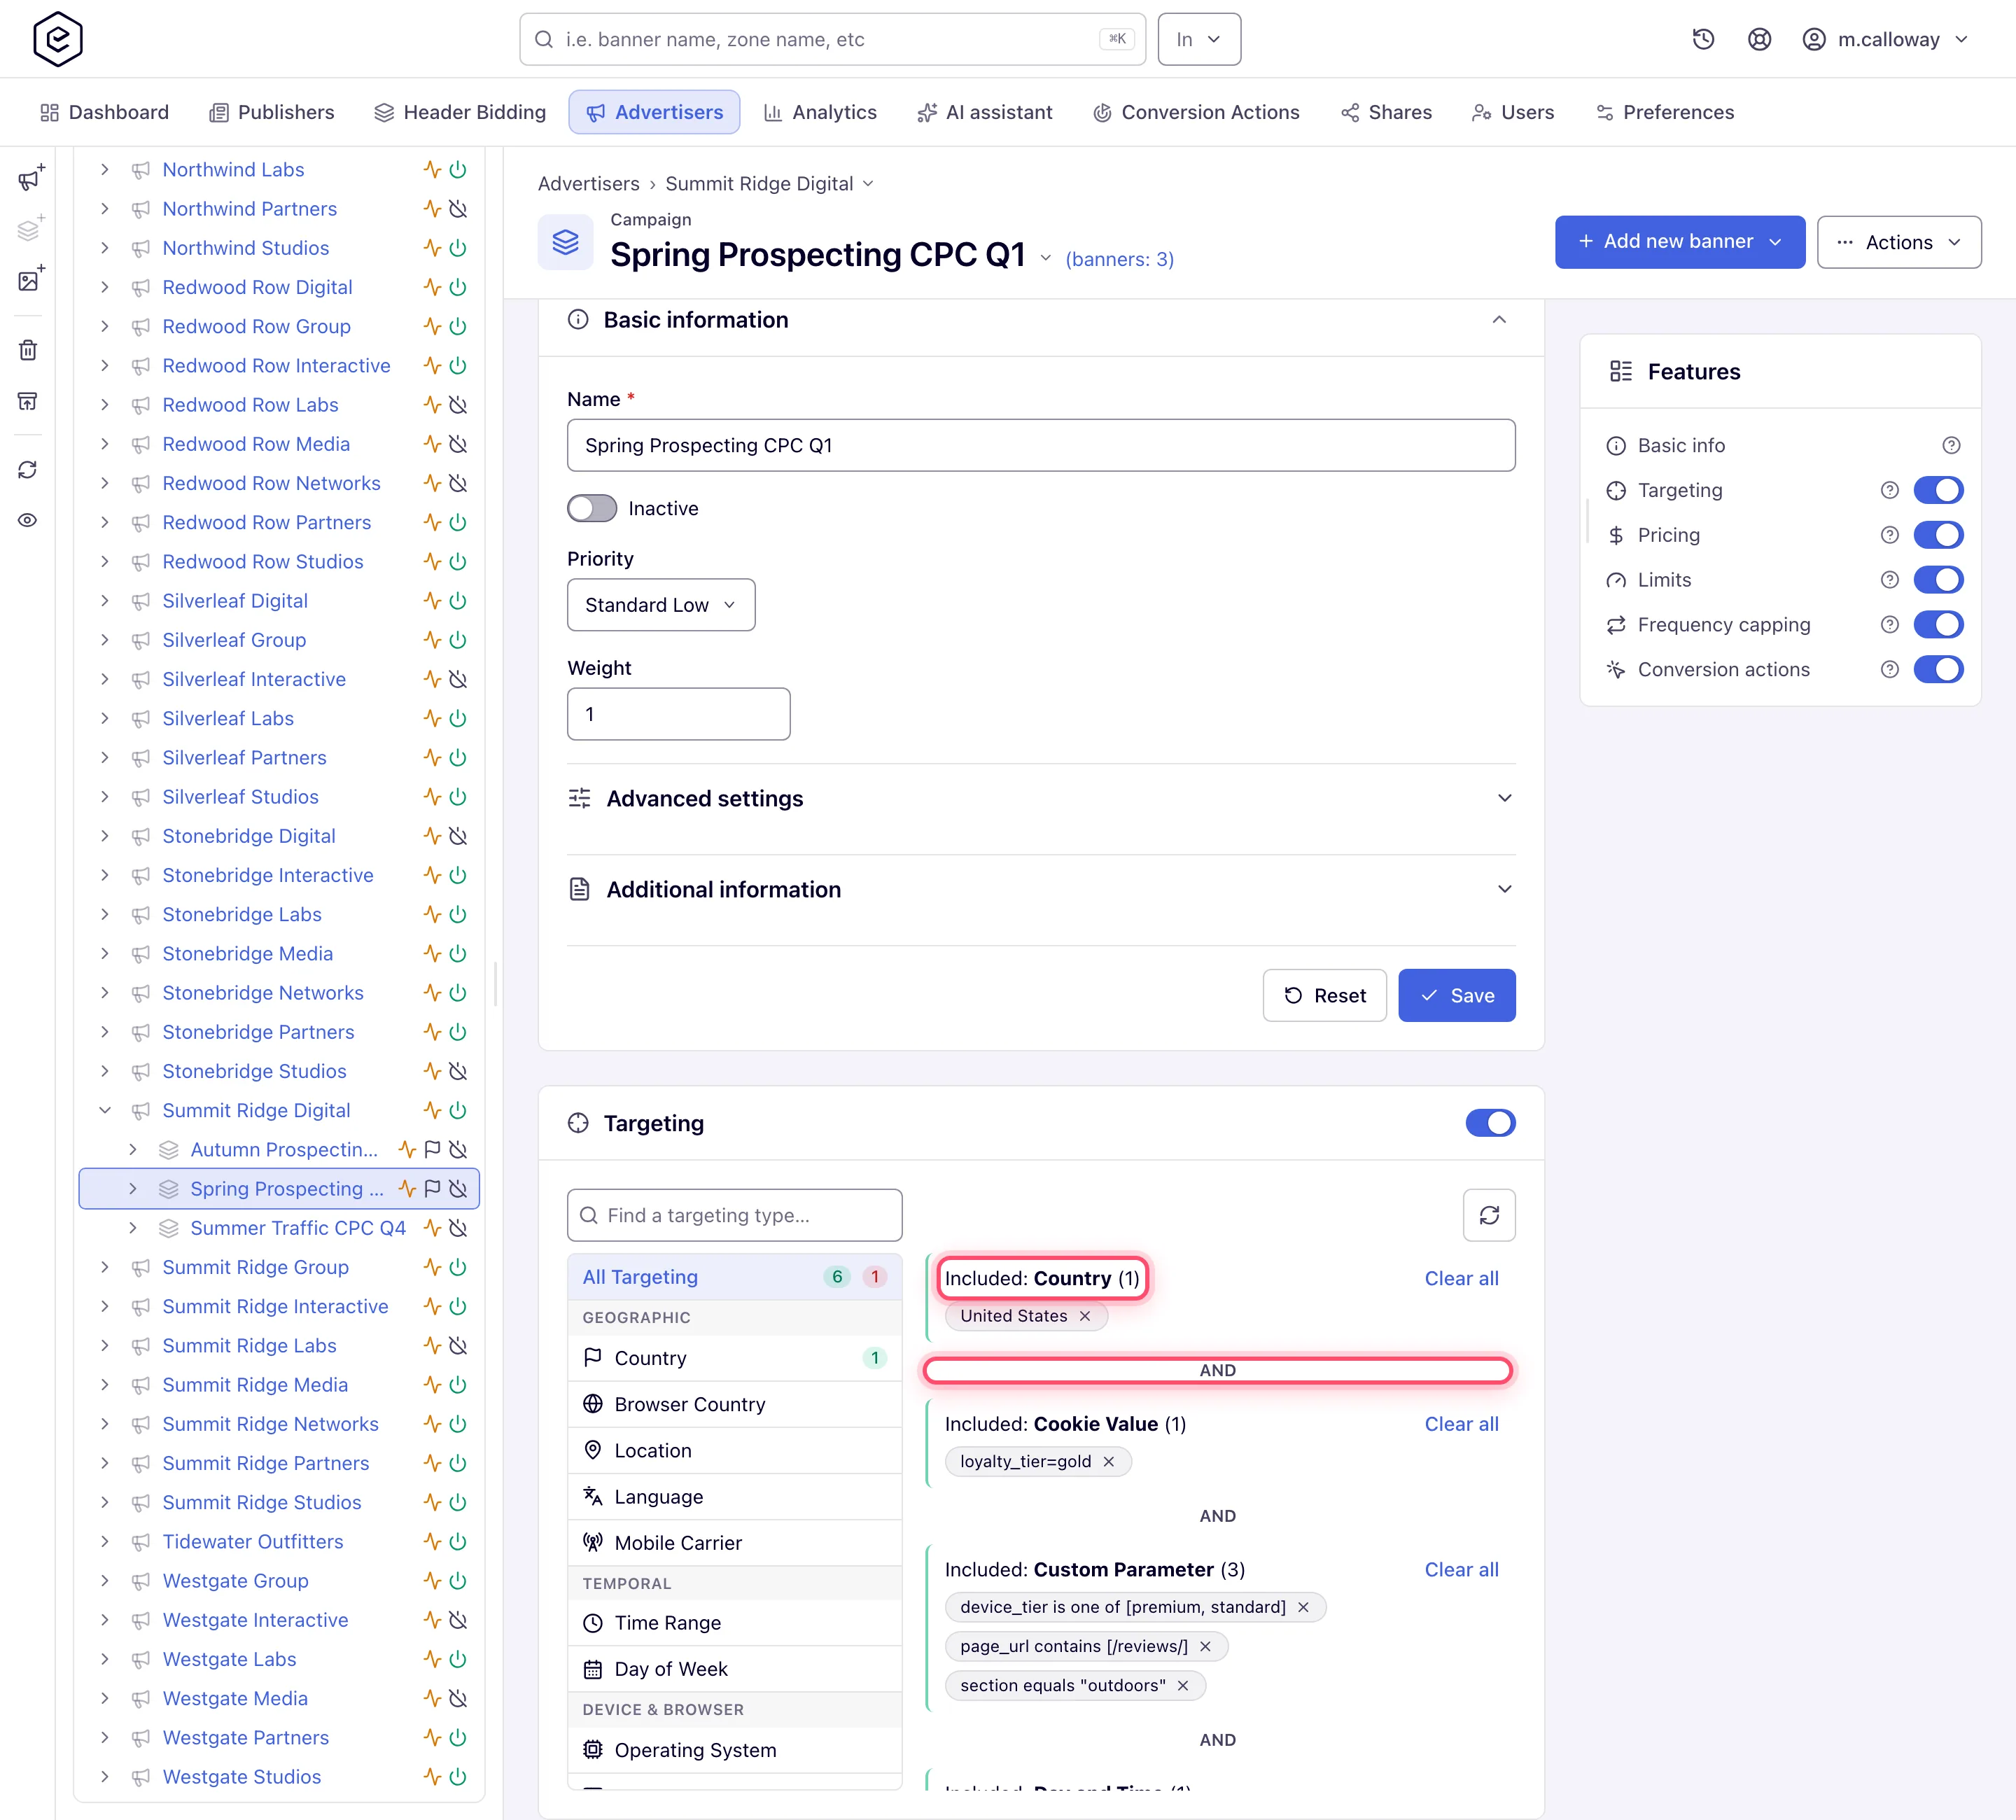Open the Header Bidding tab
Image resolution: width=2016 pixels, height=1820 pixels.
coord(460,112)
